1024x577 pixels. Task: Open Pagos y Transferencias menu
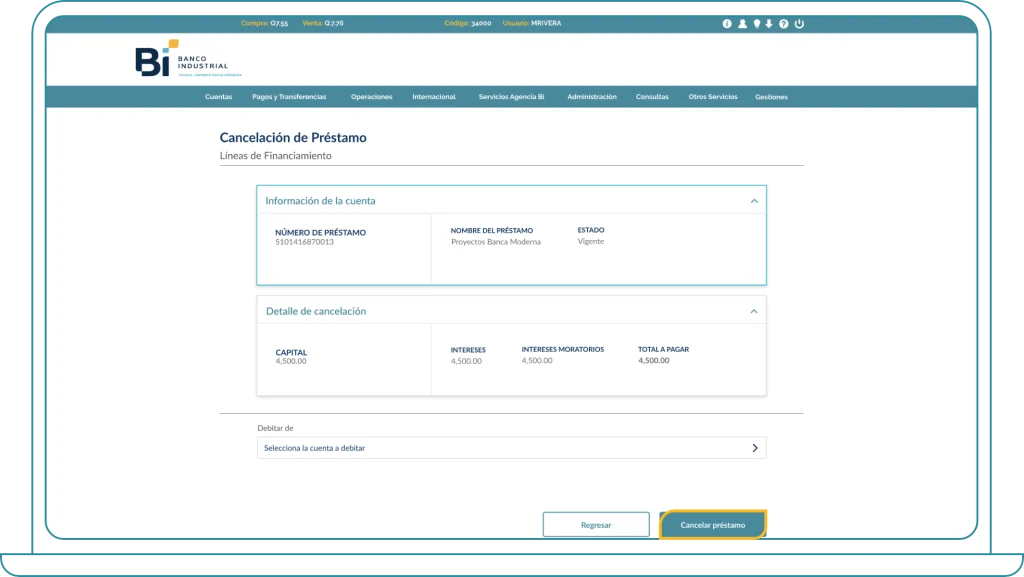tap(289, 97)
